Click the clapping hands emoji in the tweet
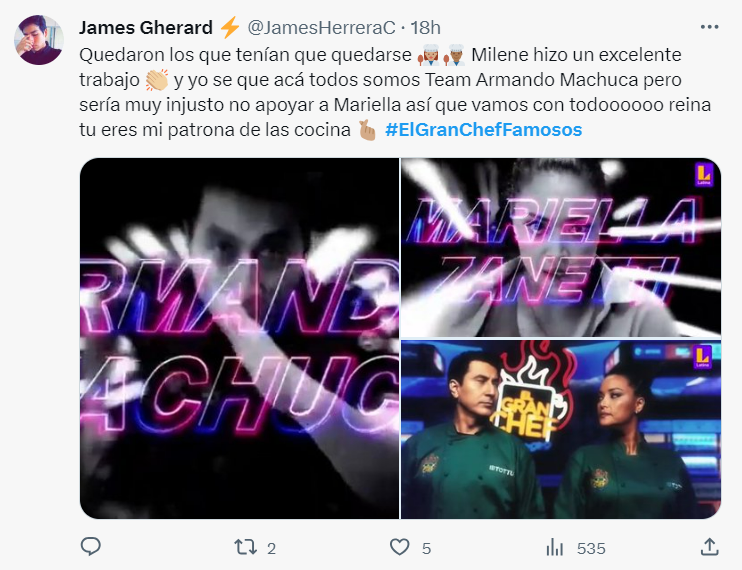Image resolution: width=742 pixels, height=570 pixels. click(157, 79)
